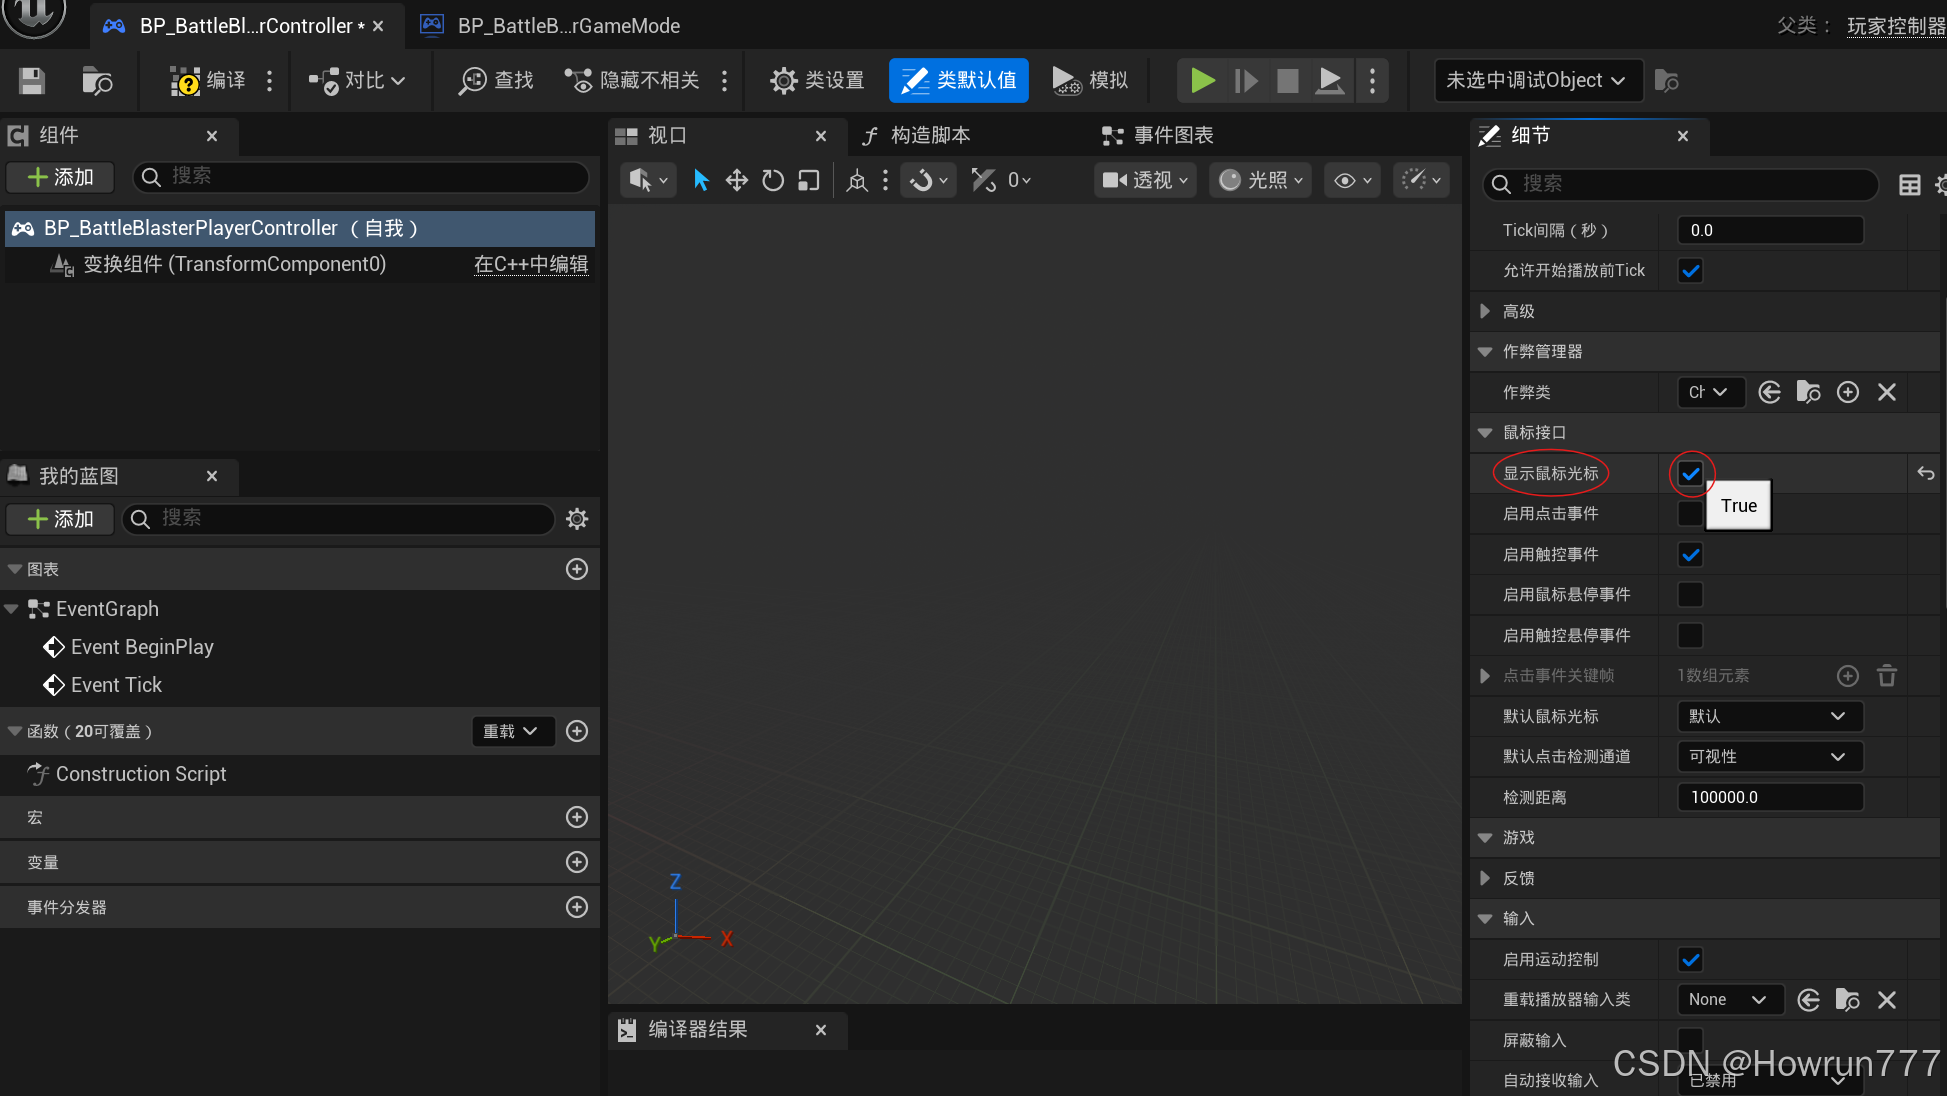Enable the 启用鼠标悬停事件 checkbox

(x=1690, y=595)
